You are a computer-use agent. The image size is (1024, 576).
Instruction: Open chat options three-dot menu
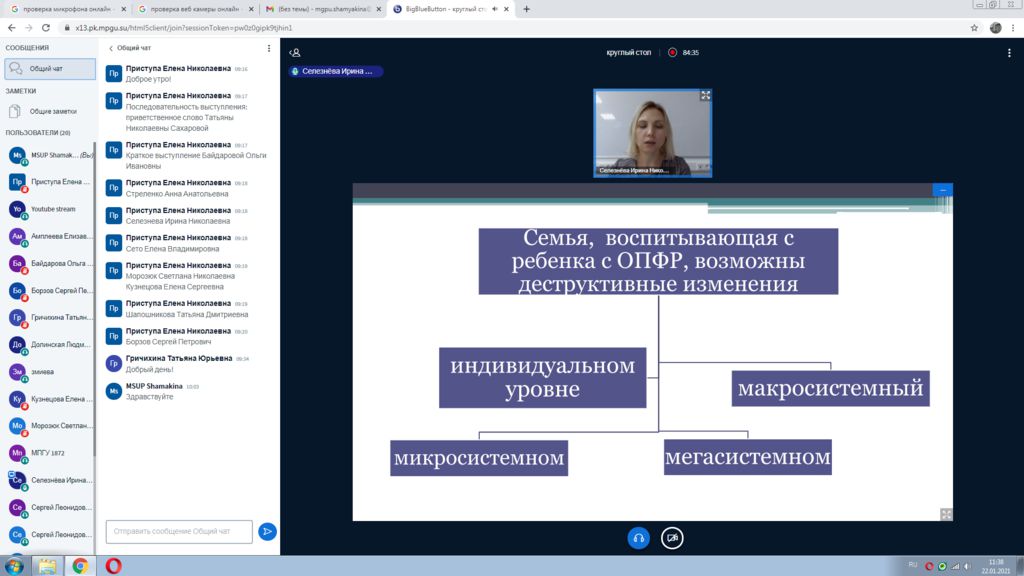coord(268,48)
